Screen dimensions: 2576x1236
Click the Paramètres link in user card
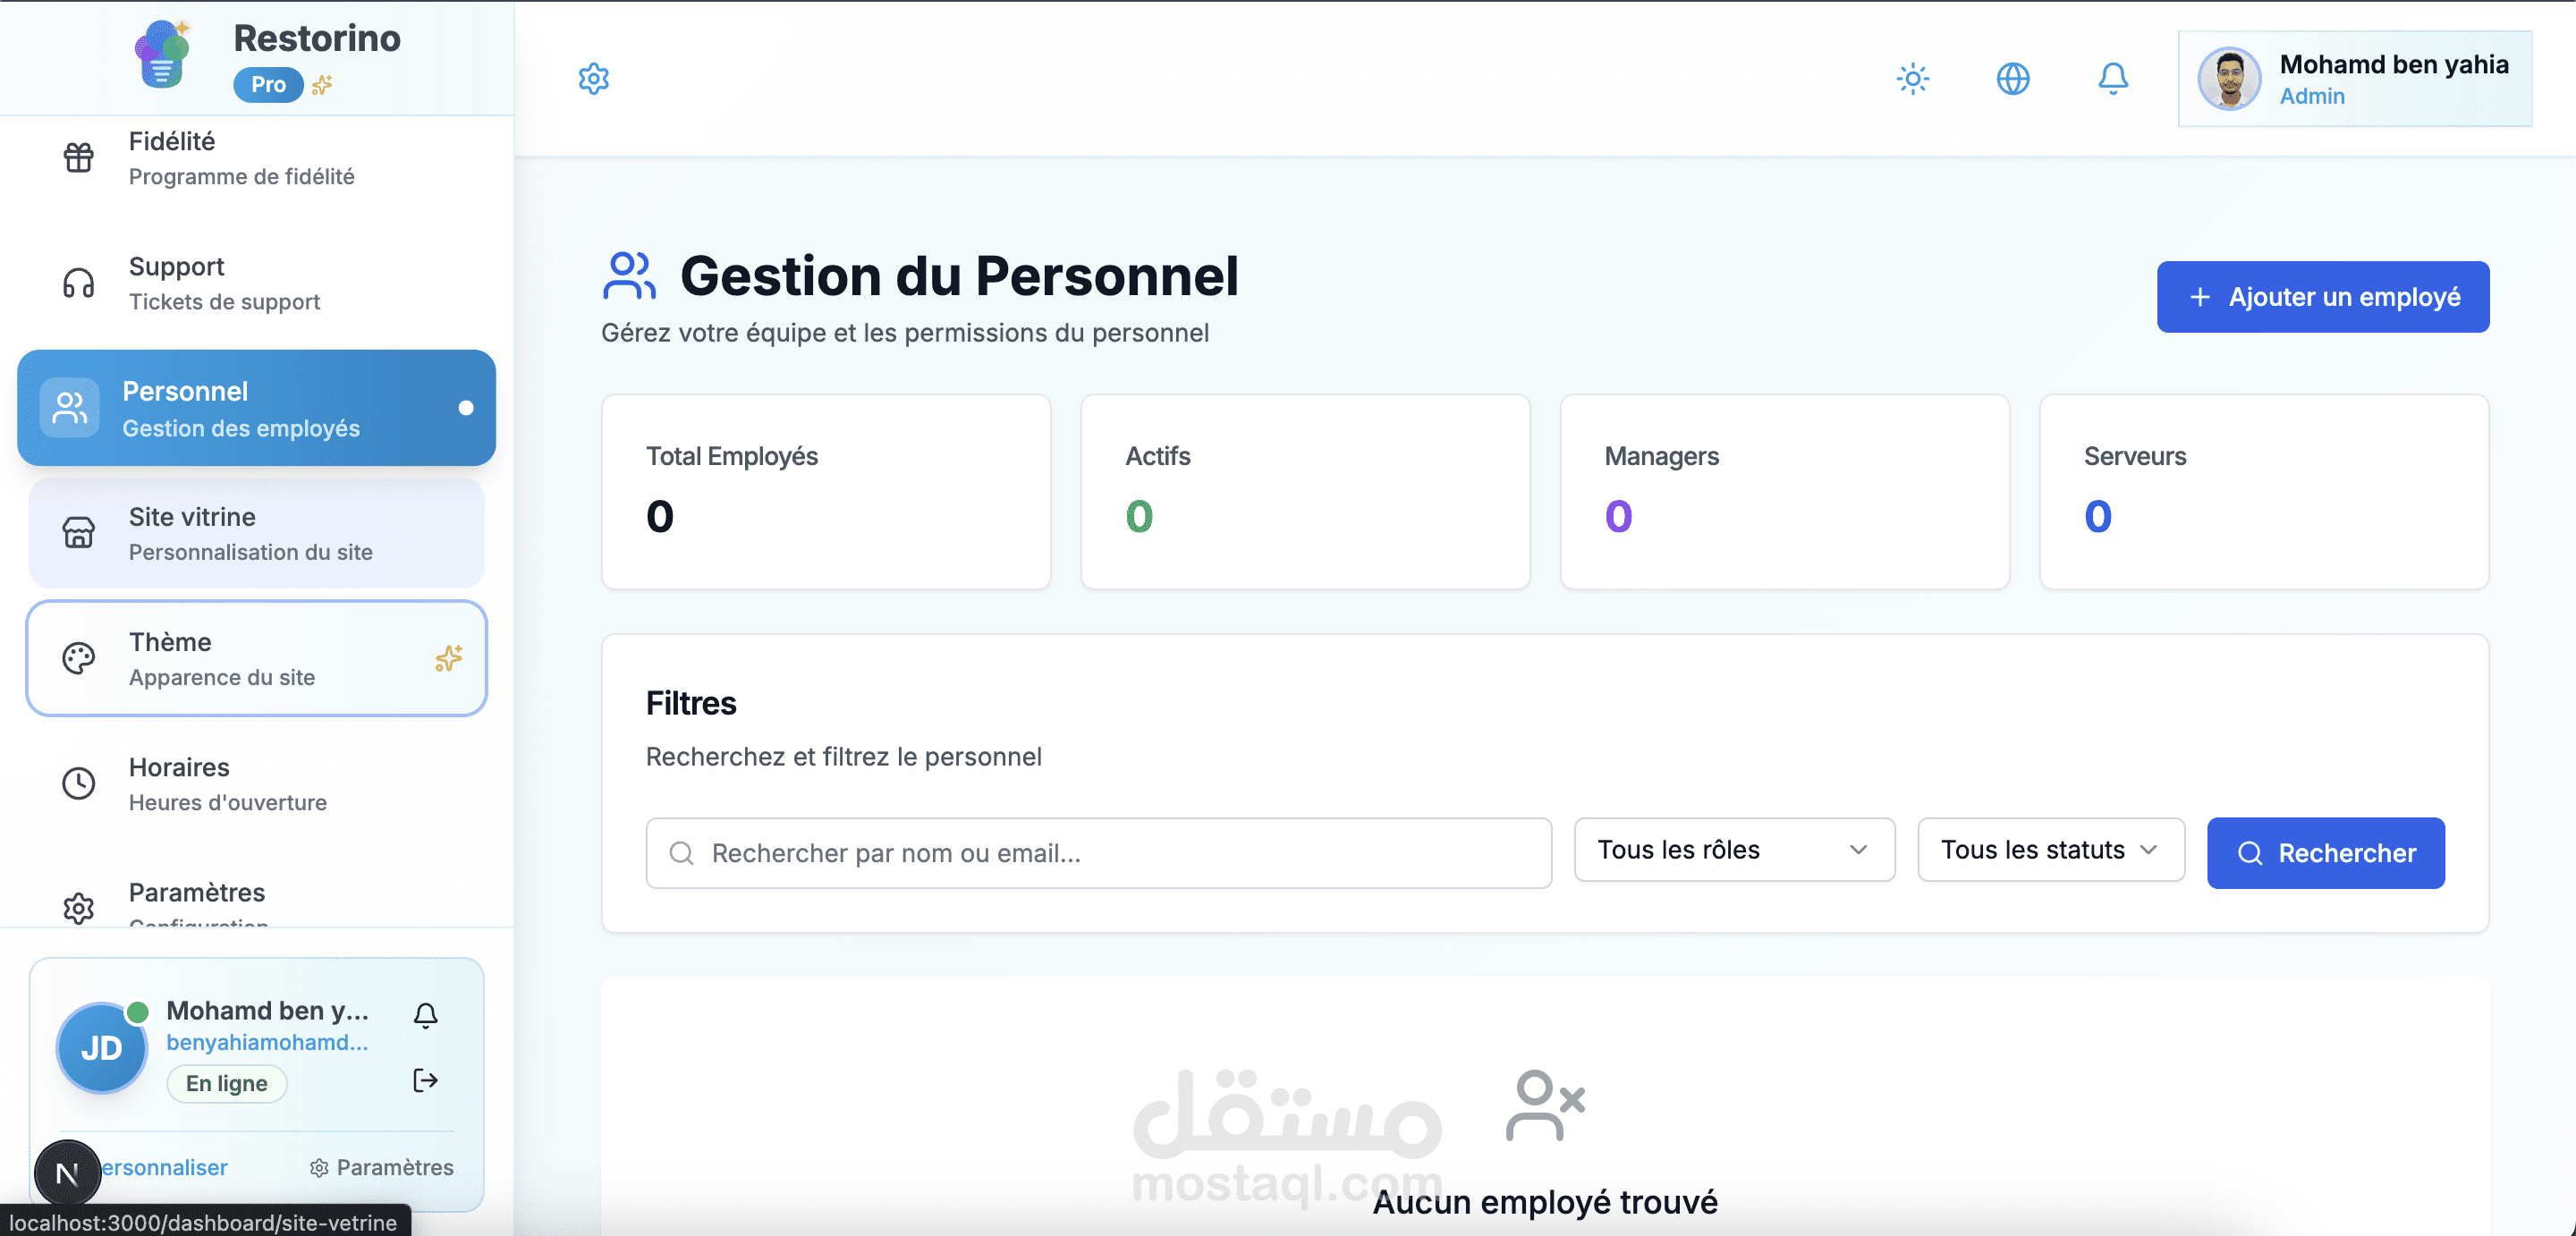[x=382, y=1167]
